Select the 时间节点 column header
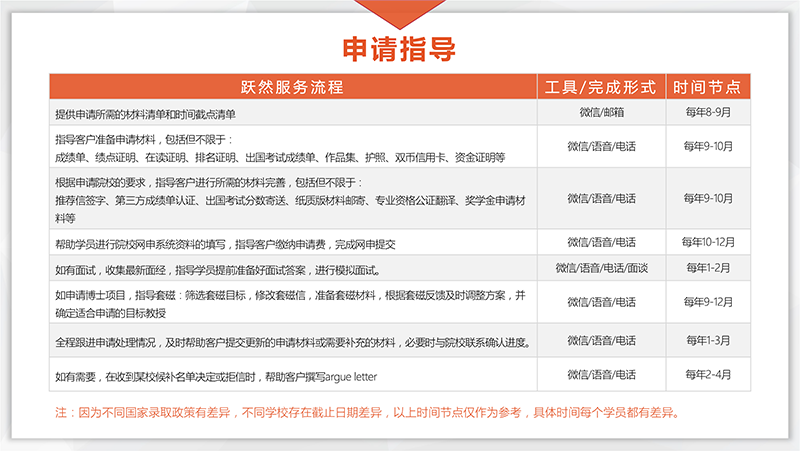 [x=708, y=85]
